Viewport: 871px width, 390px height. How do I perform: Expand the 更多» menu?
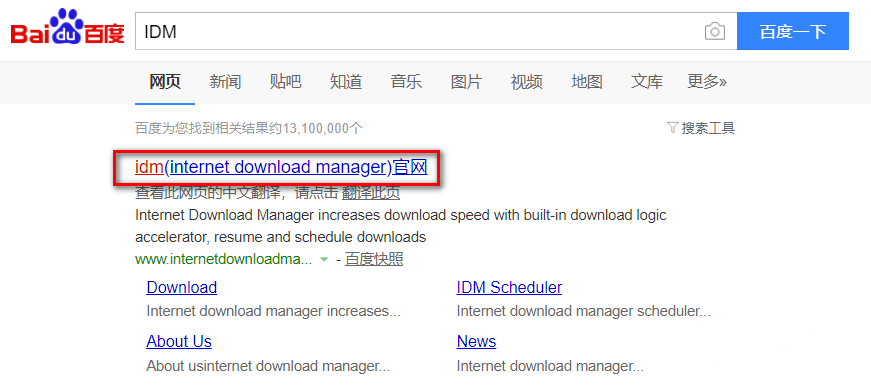(x=707, y=82)
